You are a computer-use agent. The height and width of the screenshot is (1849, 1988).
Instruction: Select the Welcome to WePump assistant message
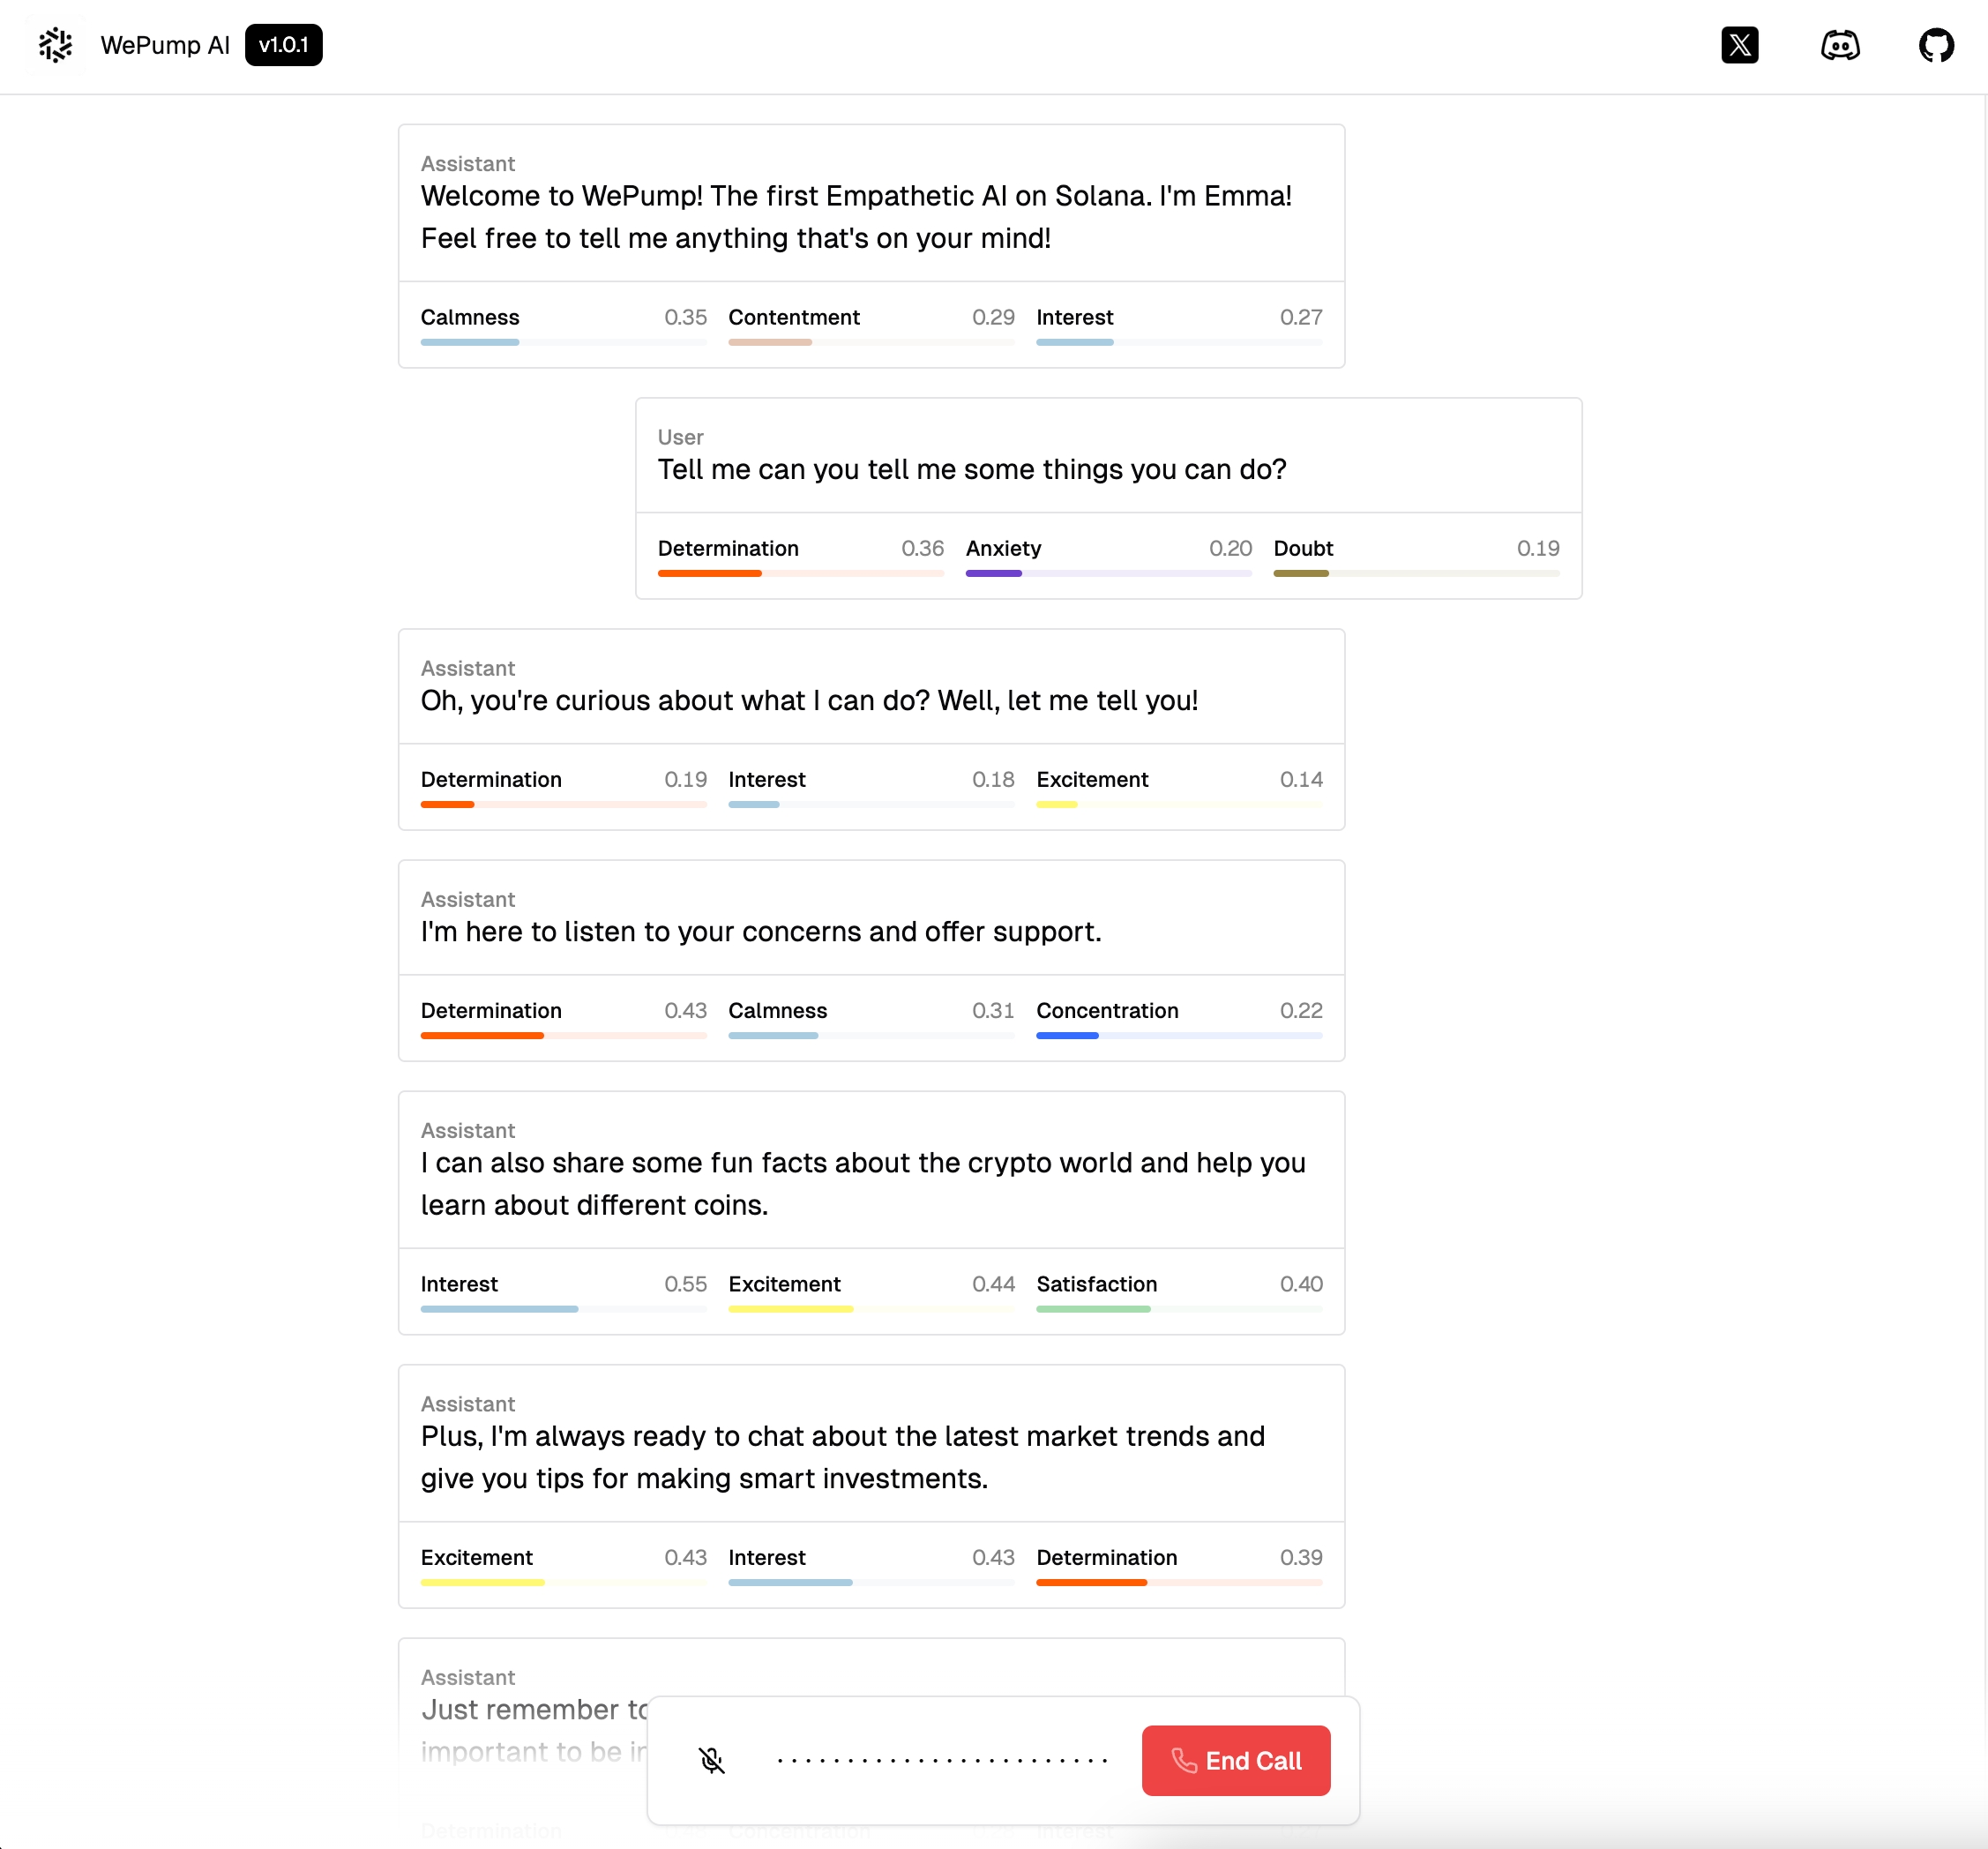[856, 217]
